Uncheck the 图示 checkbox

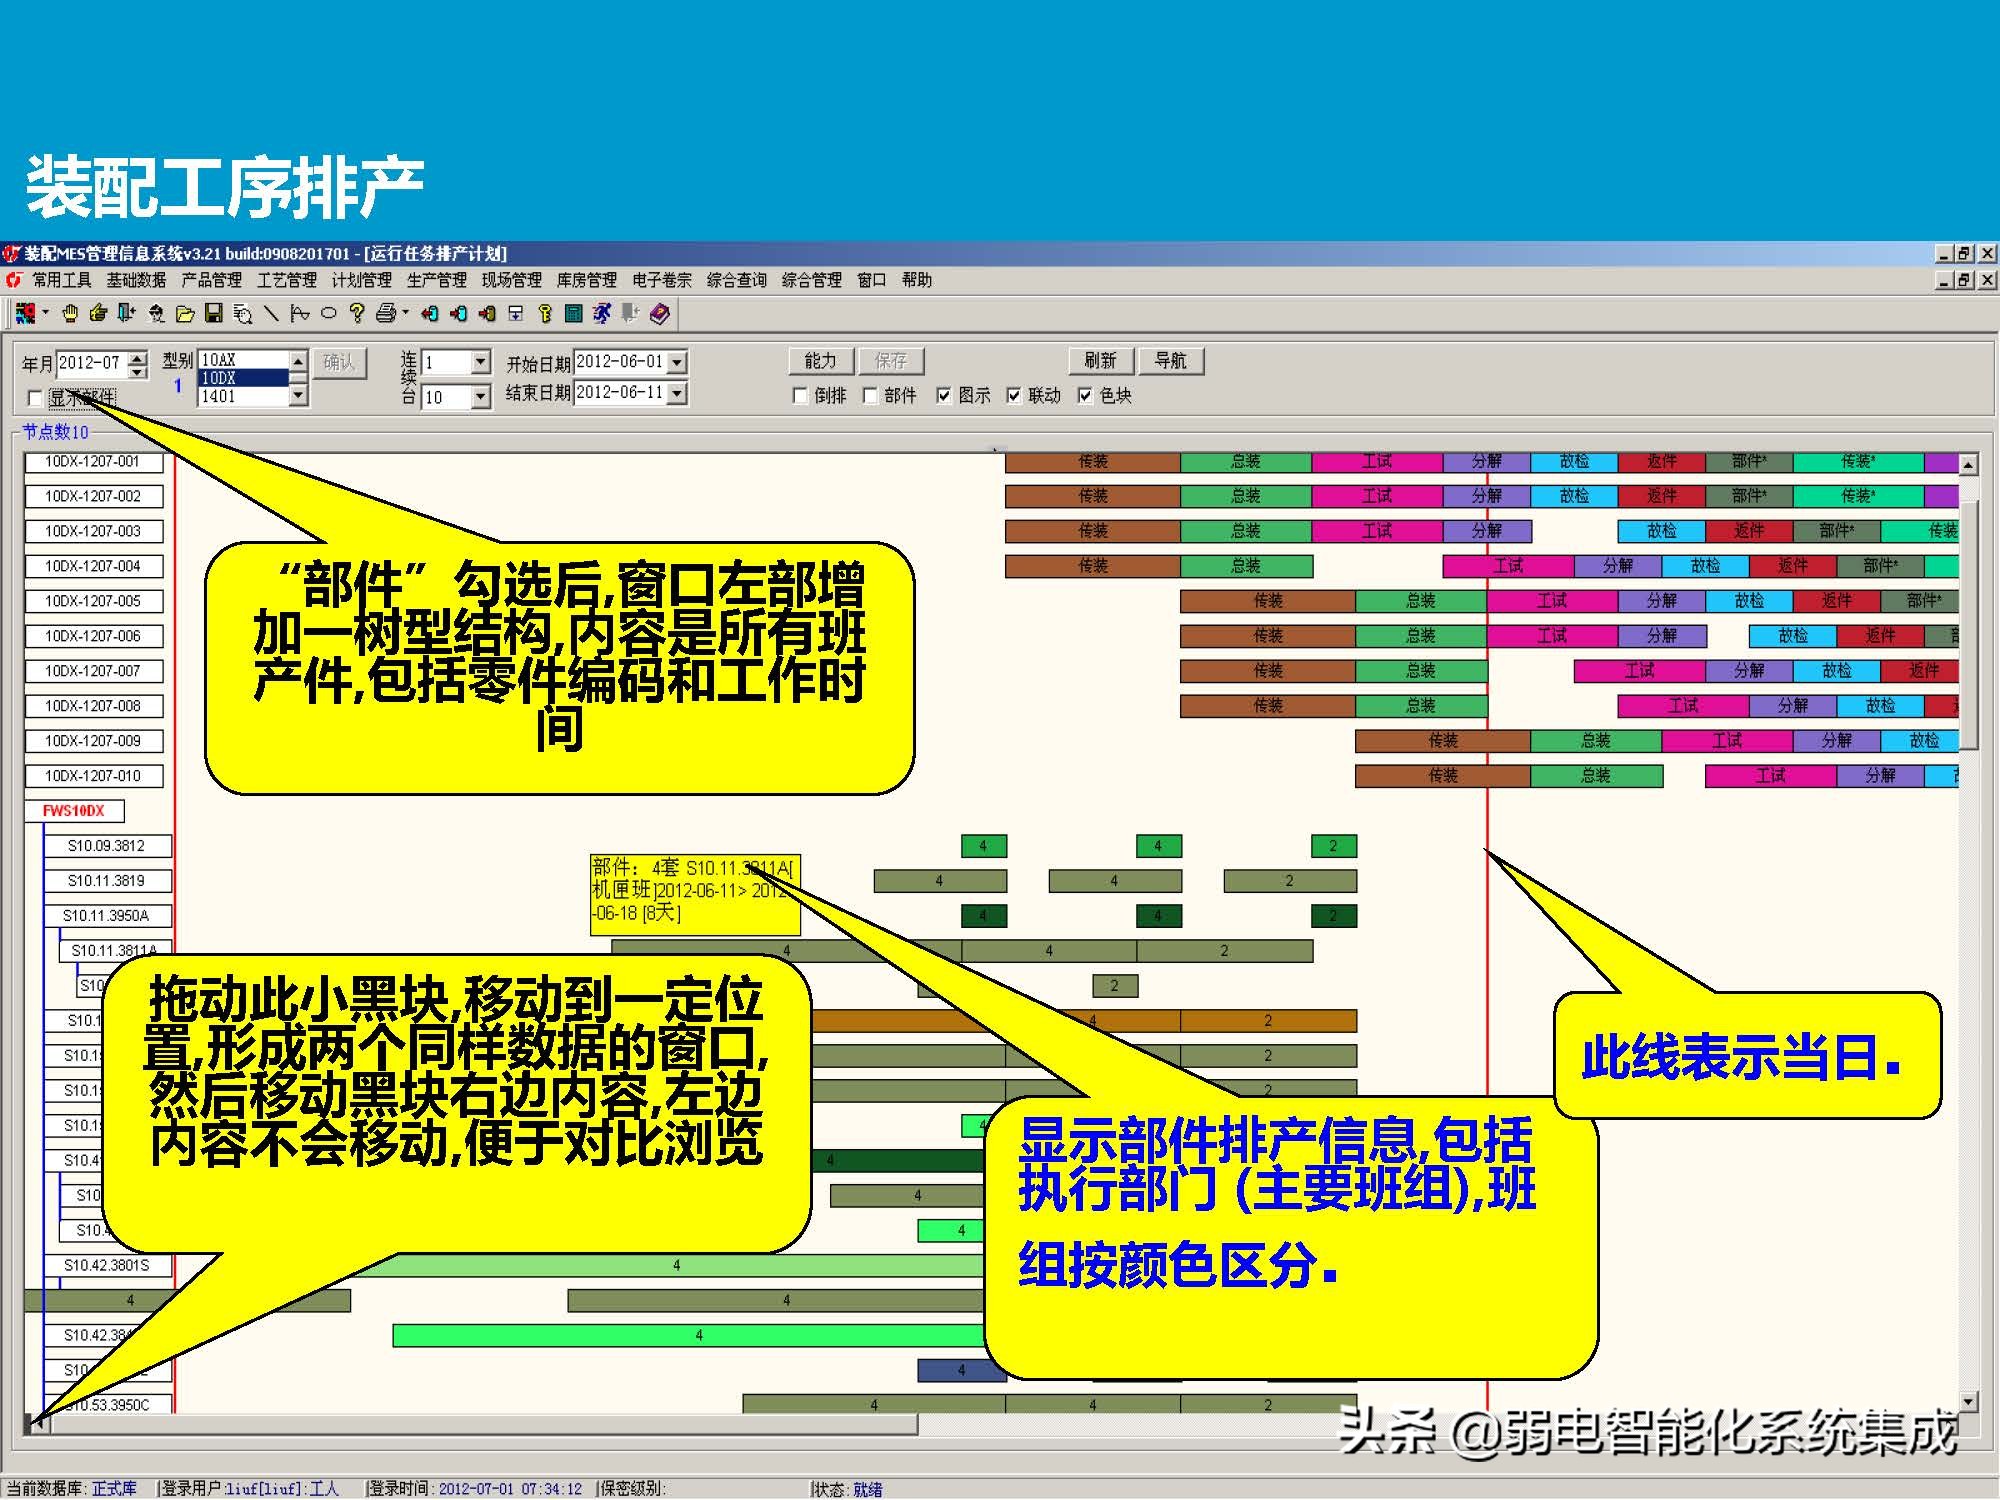943,396
